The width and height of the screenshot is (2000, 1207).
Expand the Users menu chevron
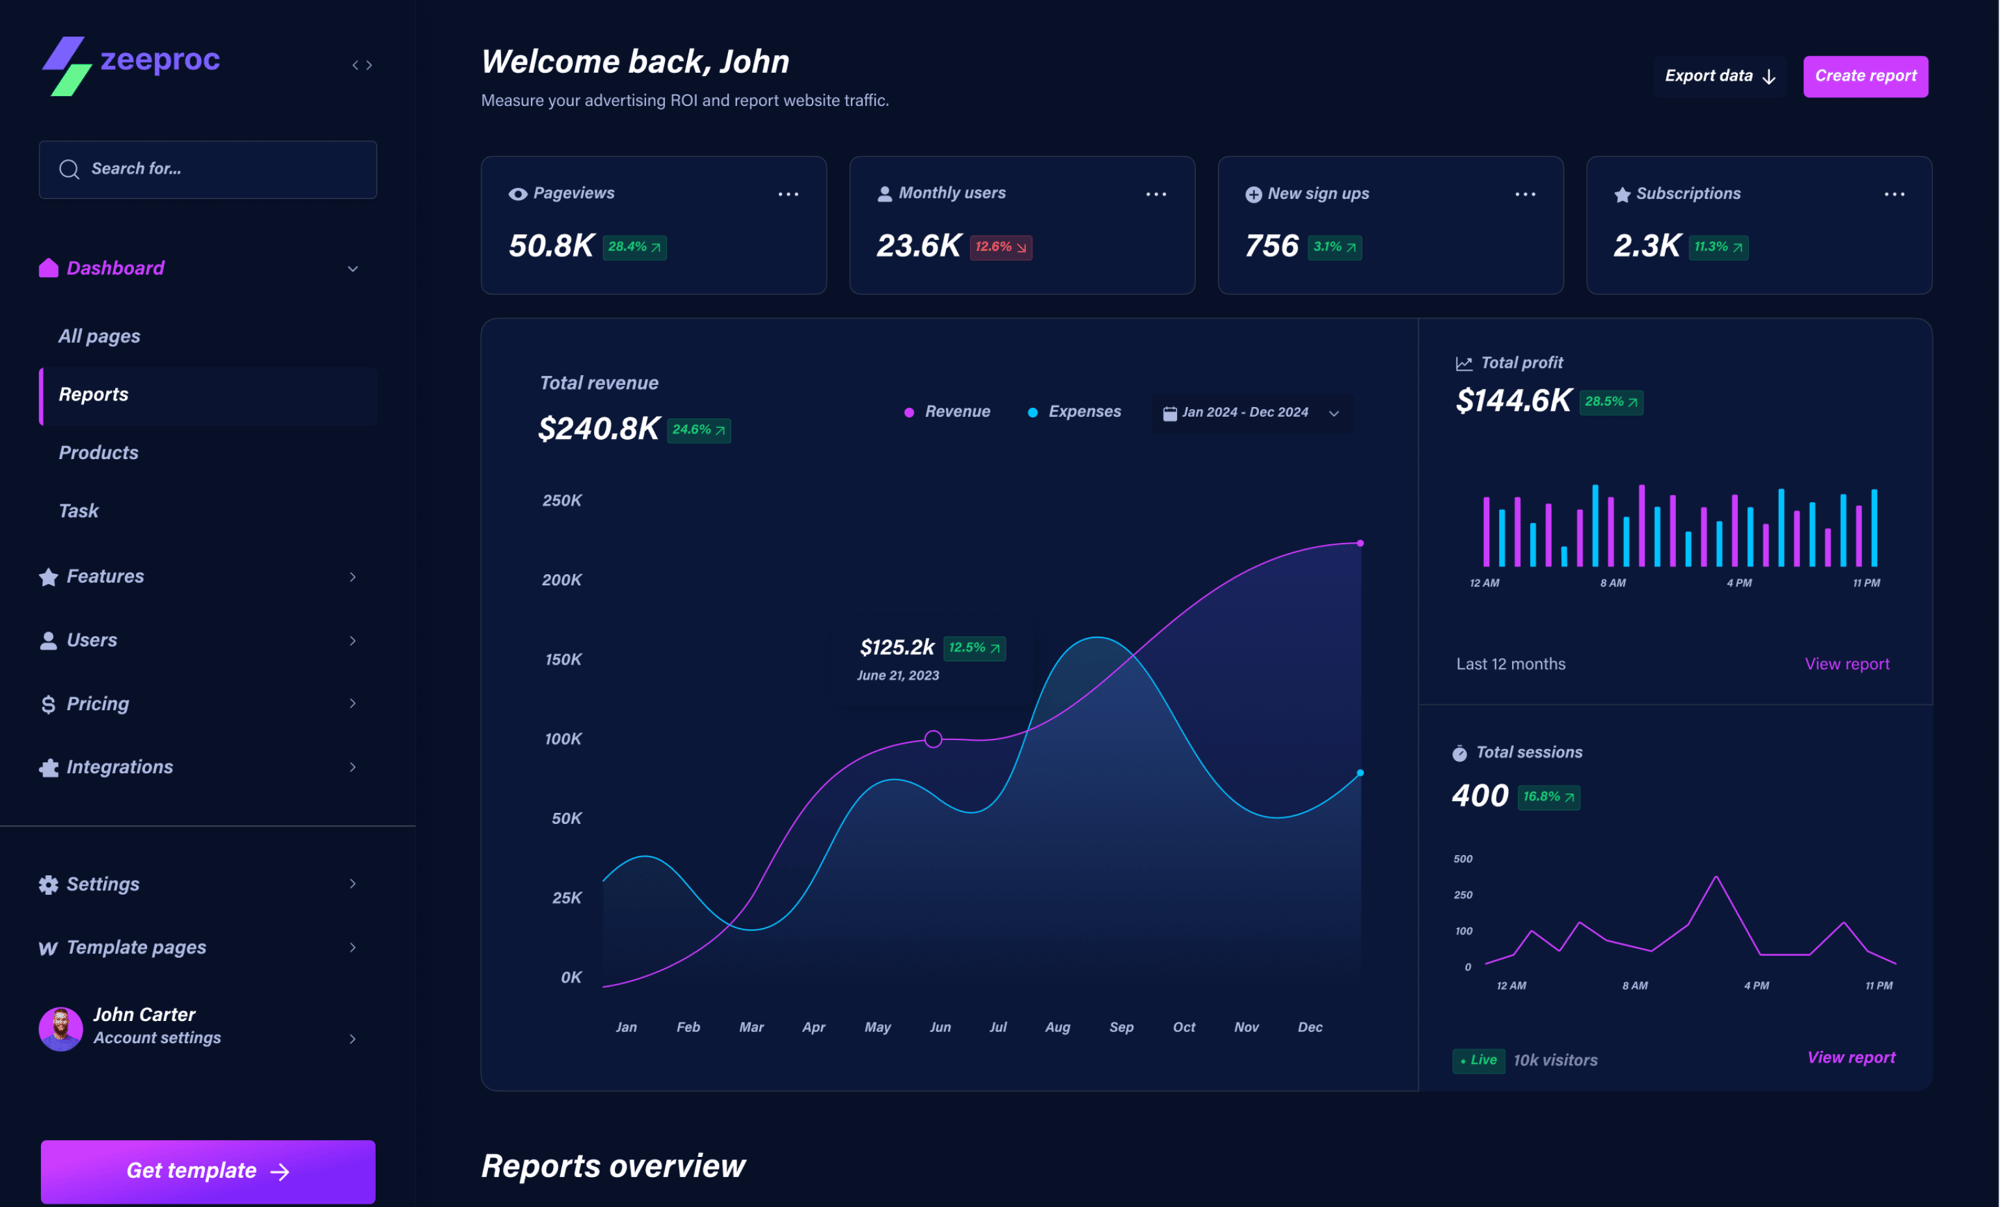click(x=353, y=641)
